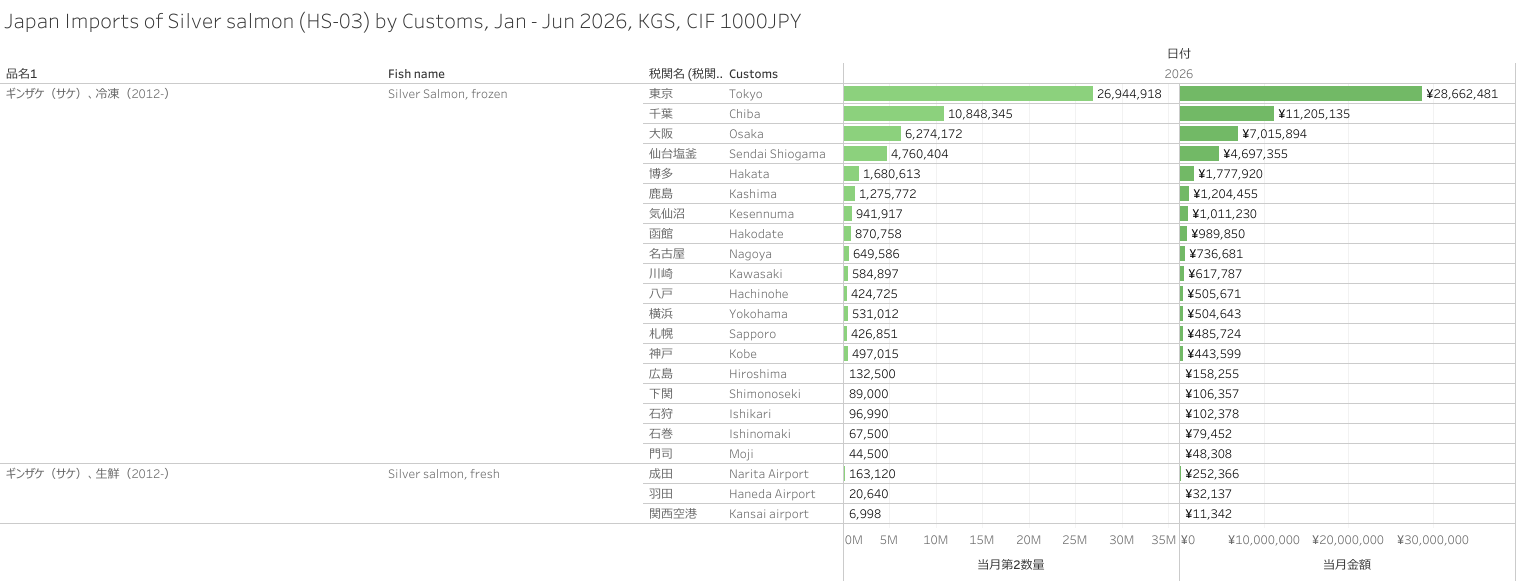The height and width of the screenshot is (581, 1517).
Task: Click the 当月金額 axis title
Action: [1347, 565]
